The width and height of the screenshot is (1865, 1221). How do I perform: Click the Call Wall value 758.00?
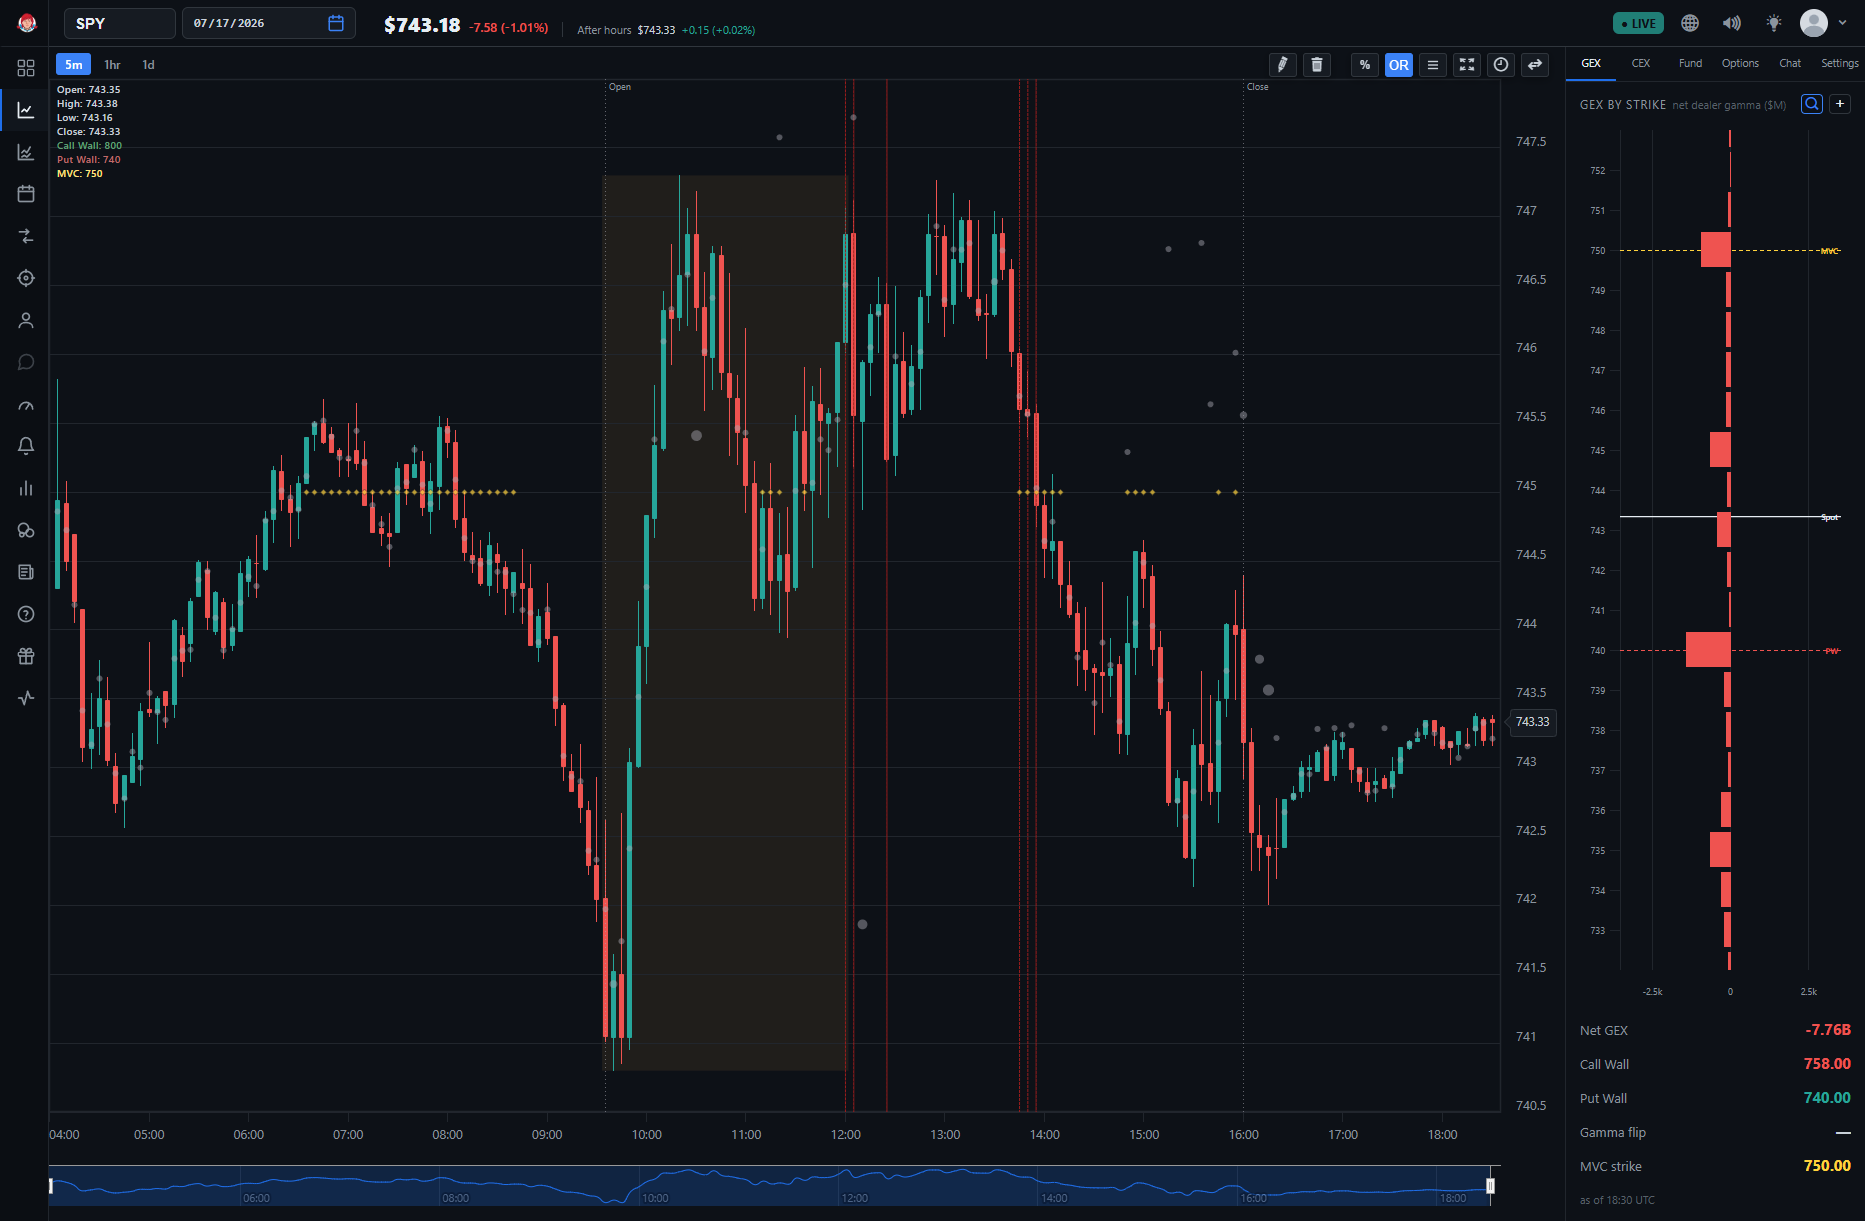click(x=1827, y=1064)
